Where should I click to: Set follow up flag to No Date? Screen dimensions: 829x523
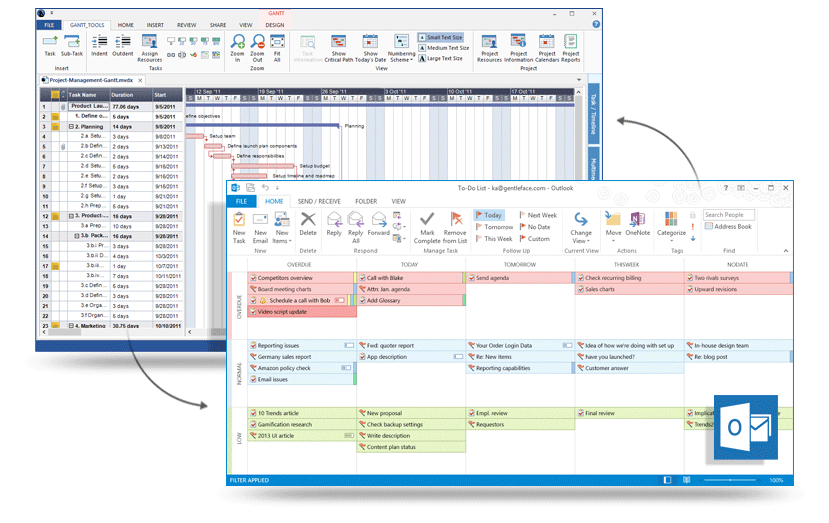535,227
